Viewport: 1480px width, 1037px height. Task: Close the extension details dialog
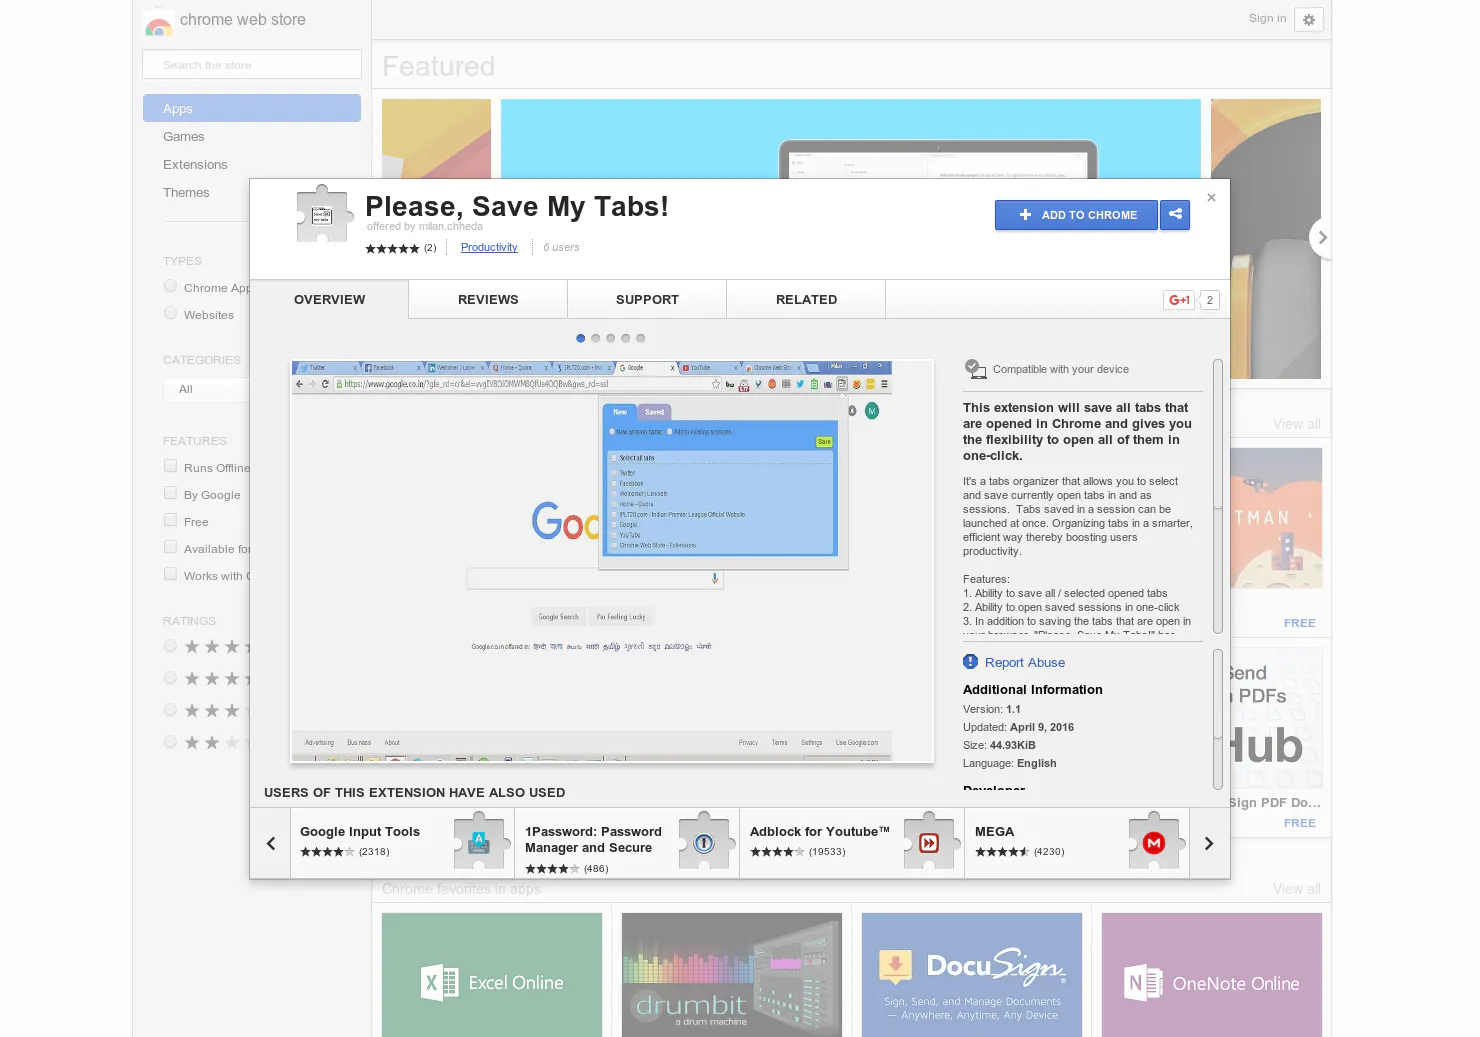click(1211, 198)
